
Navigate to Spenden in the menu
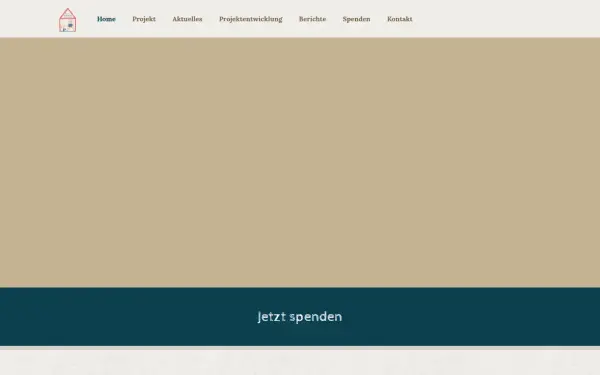[x=356, y=19]
